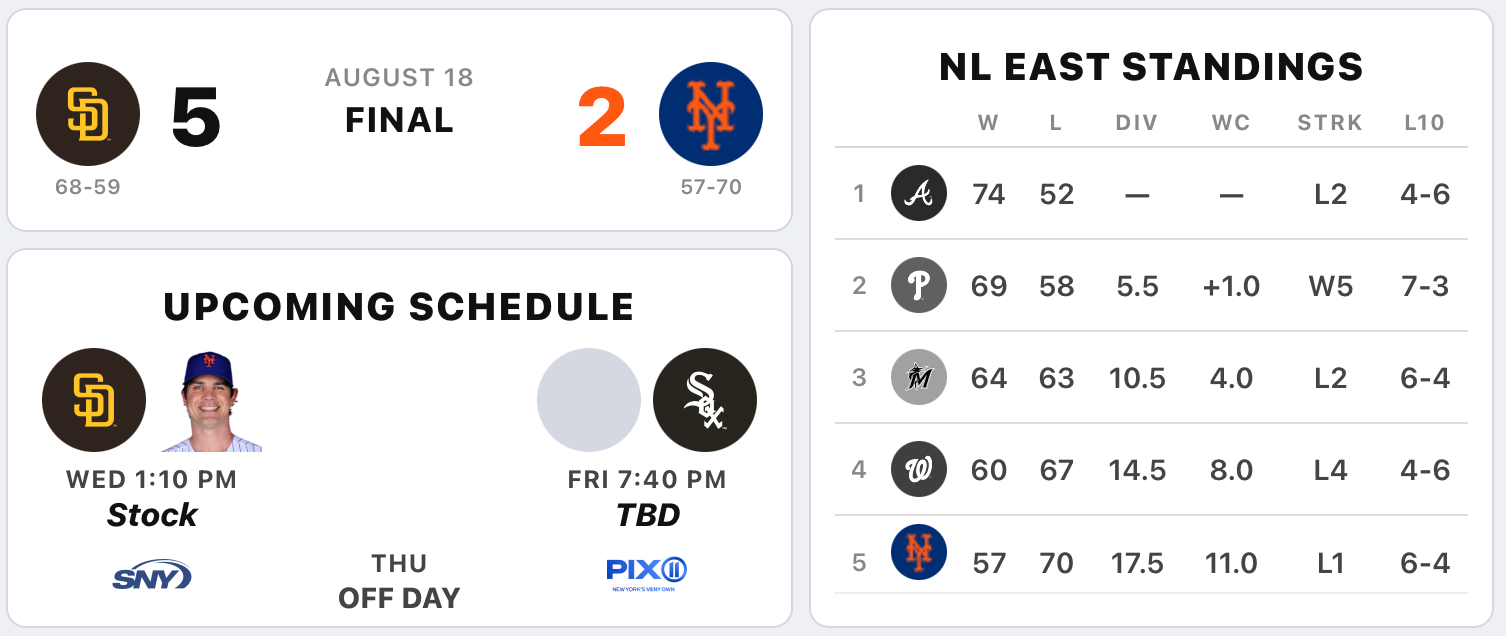Click the NL EAST STANDINGS title

coord(1151,67)
